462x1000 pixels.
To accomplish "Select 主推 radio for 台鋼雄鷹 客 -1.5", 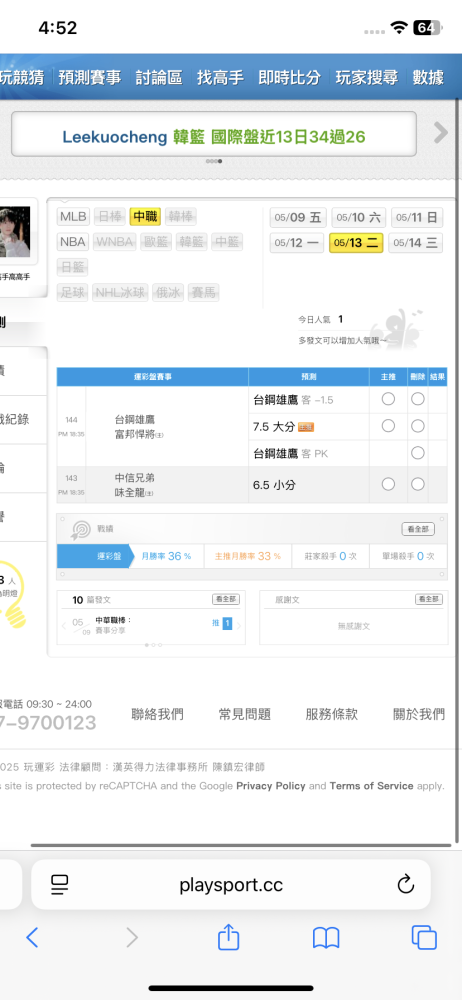I will click(x=388, y=399).
